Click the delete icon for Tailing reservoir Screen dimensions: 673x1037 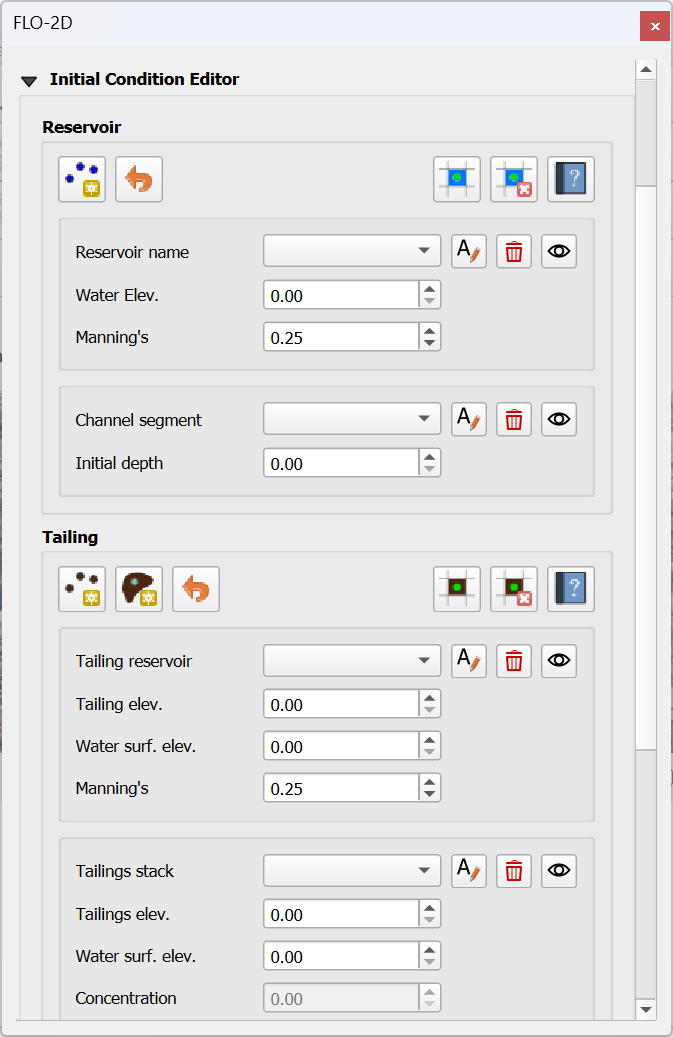(x=513, y=661)
